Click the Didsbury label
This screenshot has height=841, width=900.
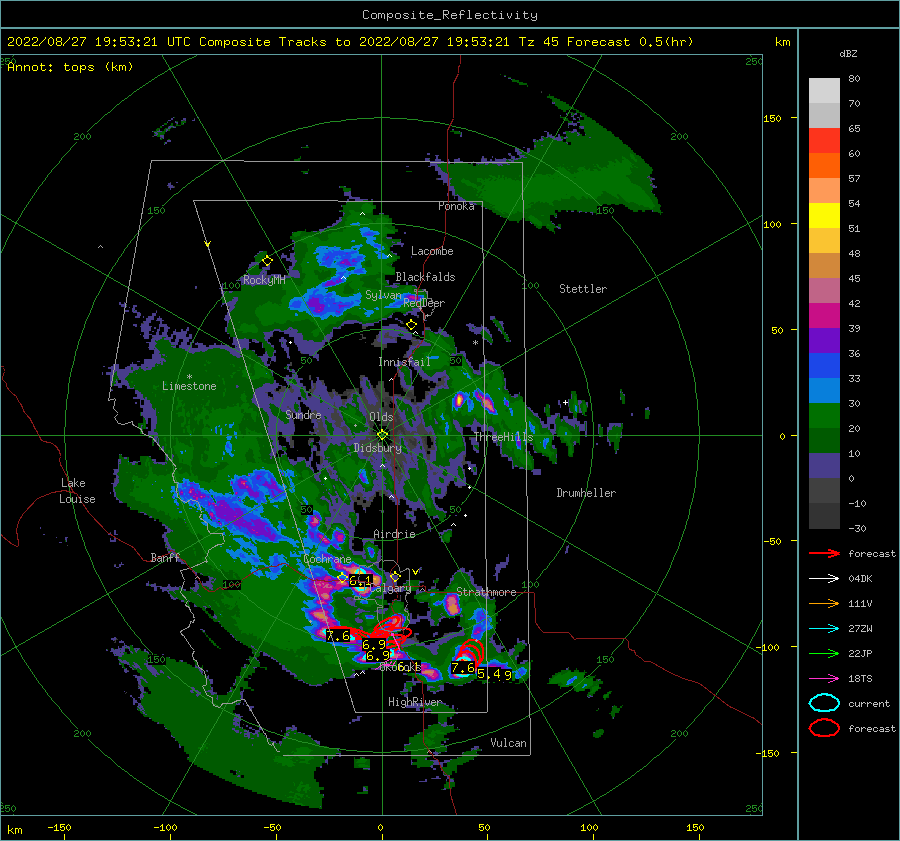378,448
